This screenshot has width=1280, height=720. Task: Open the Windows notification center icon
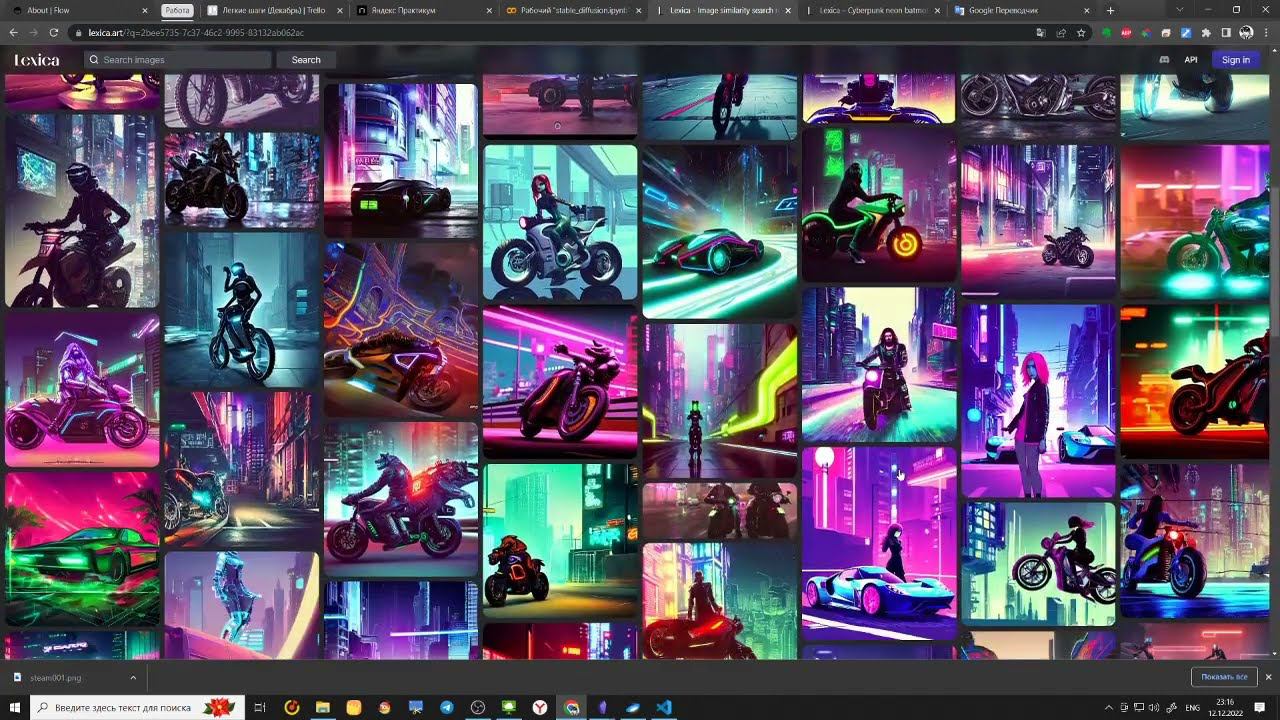point(1261,707)
